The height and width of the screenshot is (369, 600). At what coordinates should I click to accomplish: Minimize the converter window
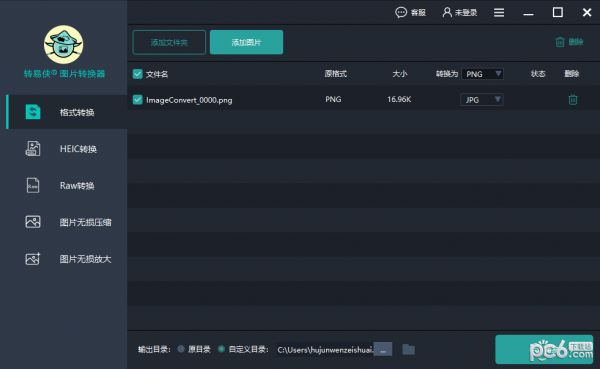point(528,13)
